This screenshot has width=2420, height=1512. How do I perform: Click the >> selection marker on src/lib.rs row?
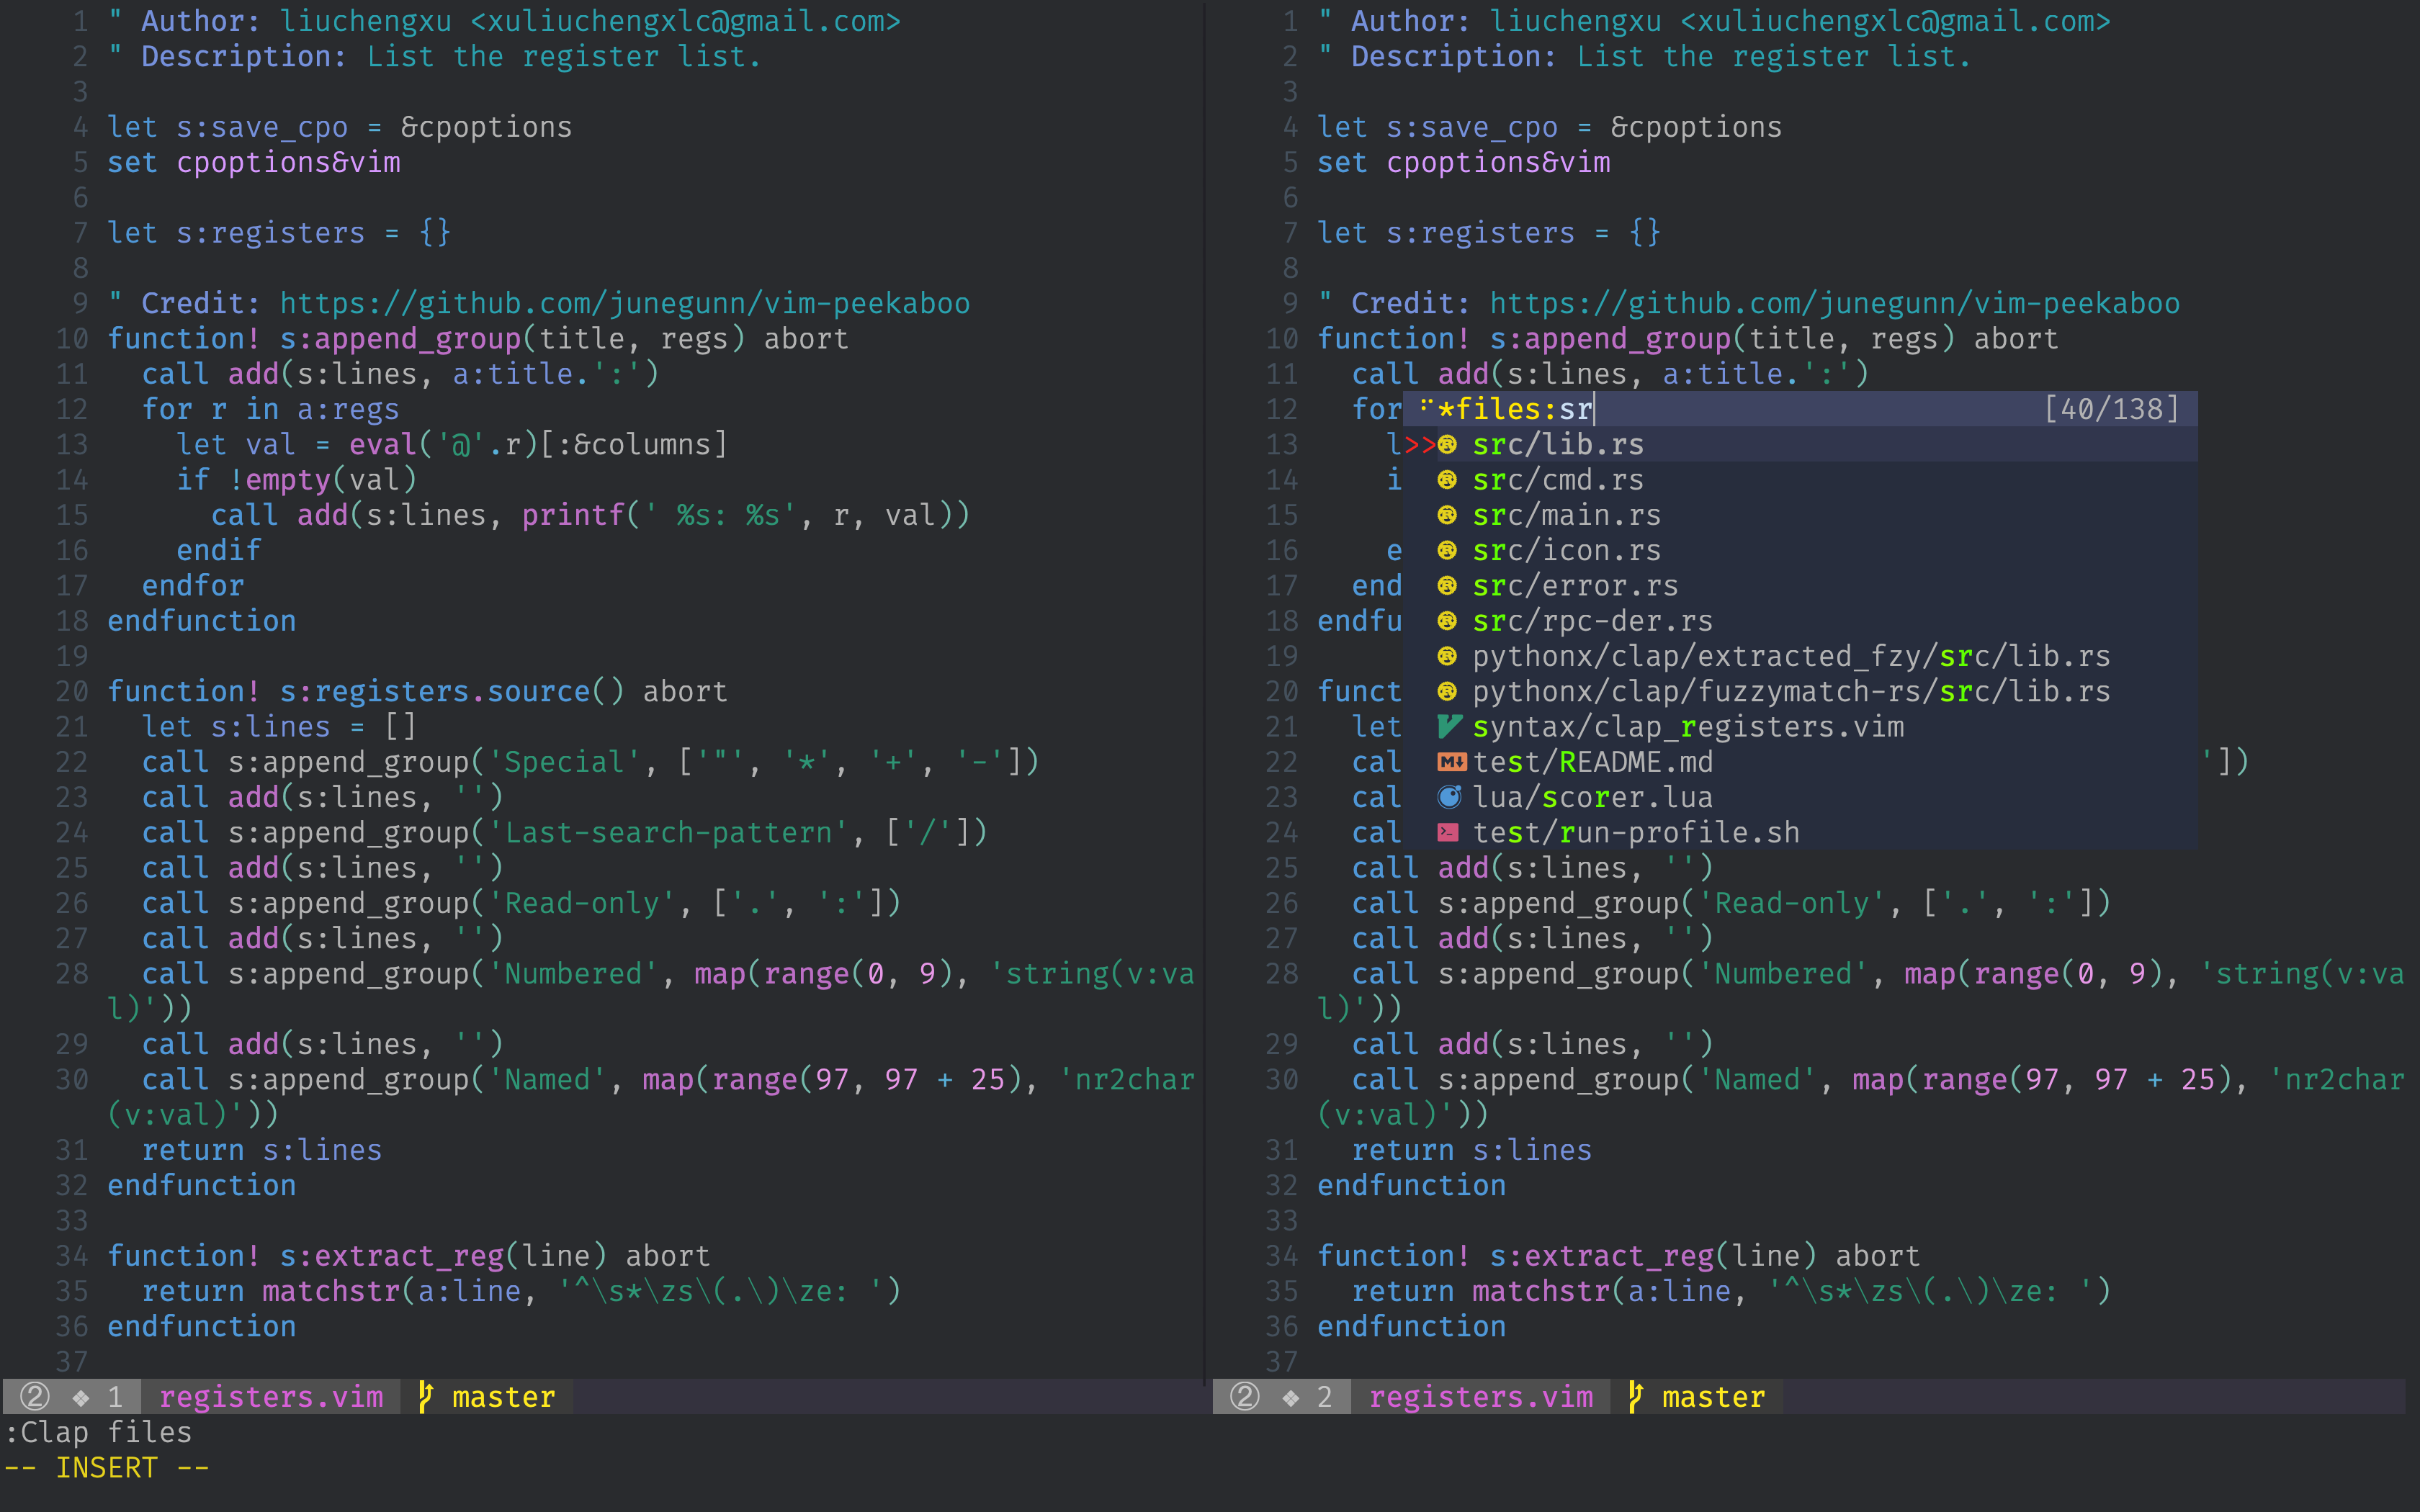(1421, 445)
